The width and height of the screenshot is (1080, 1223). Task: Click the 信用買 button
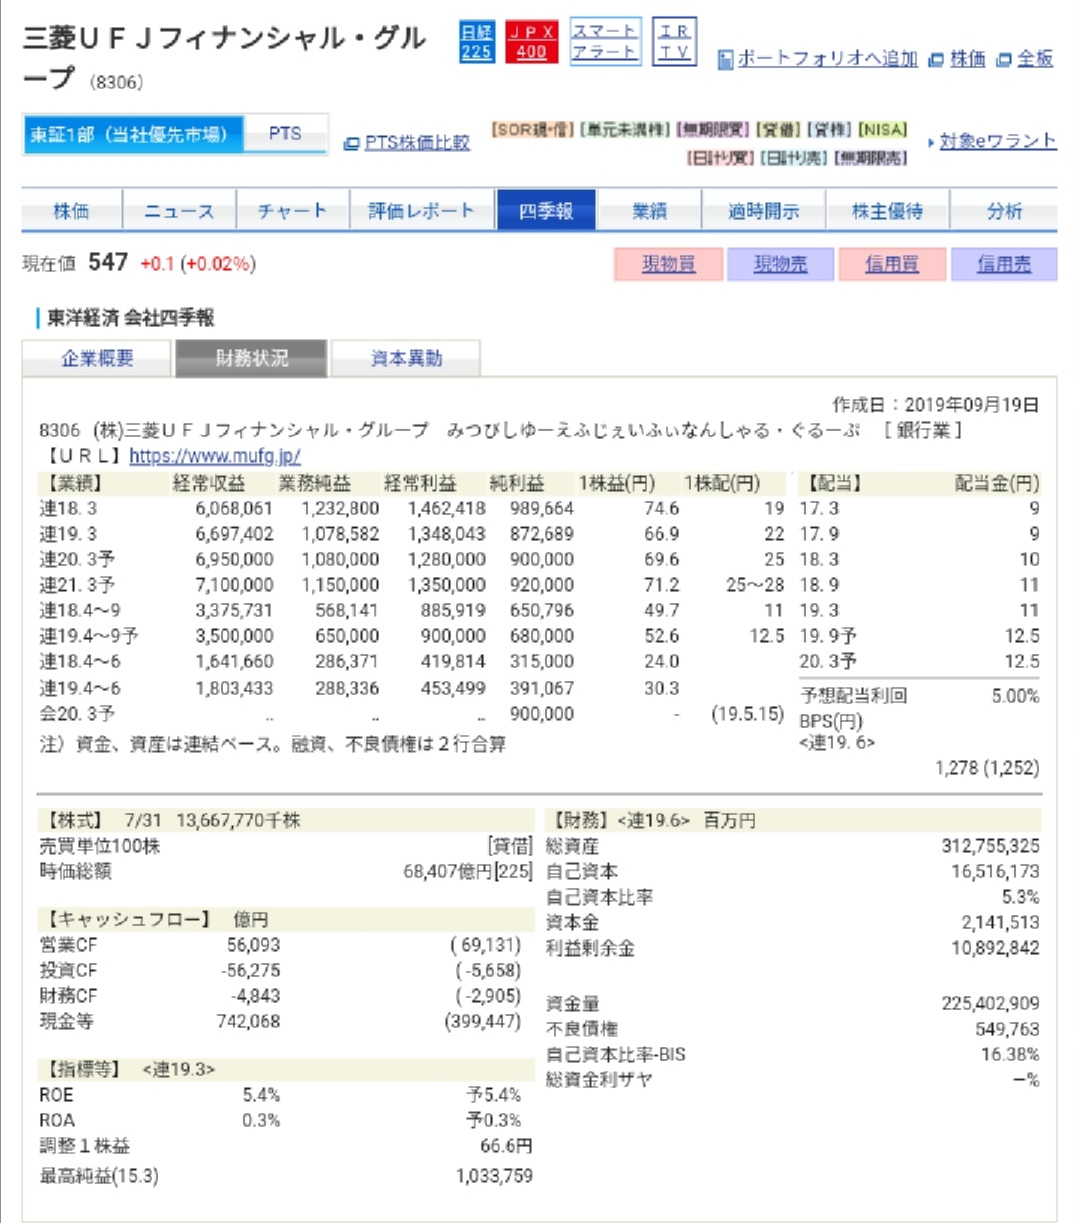pos(892,264)
